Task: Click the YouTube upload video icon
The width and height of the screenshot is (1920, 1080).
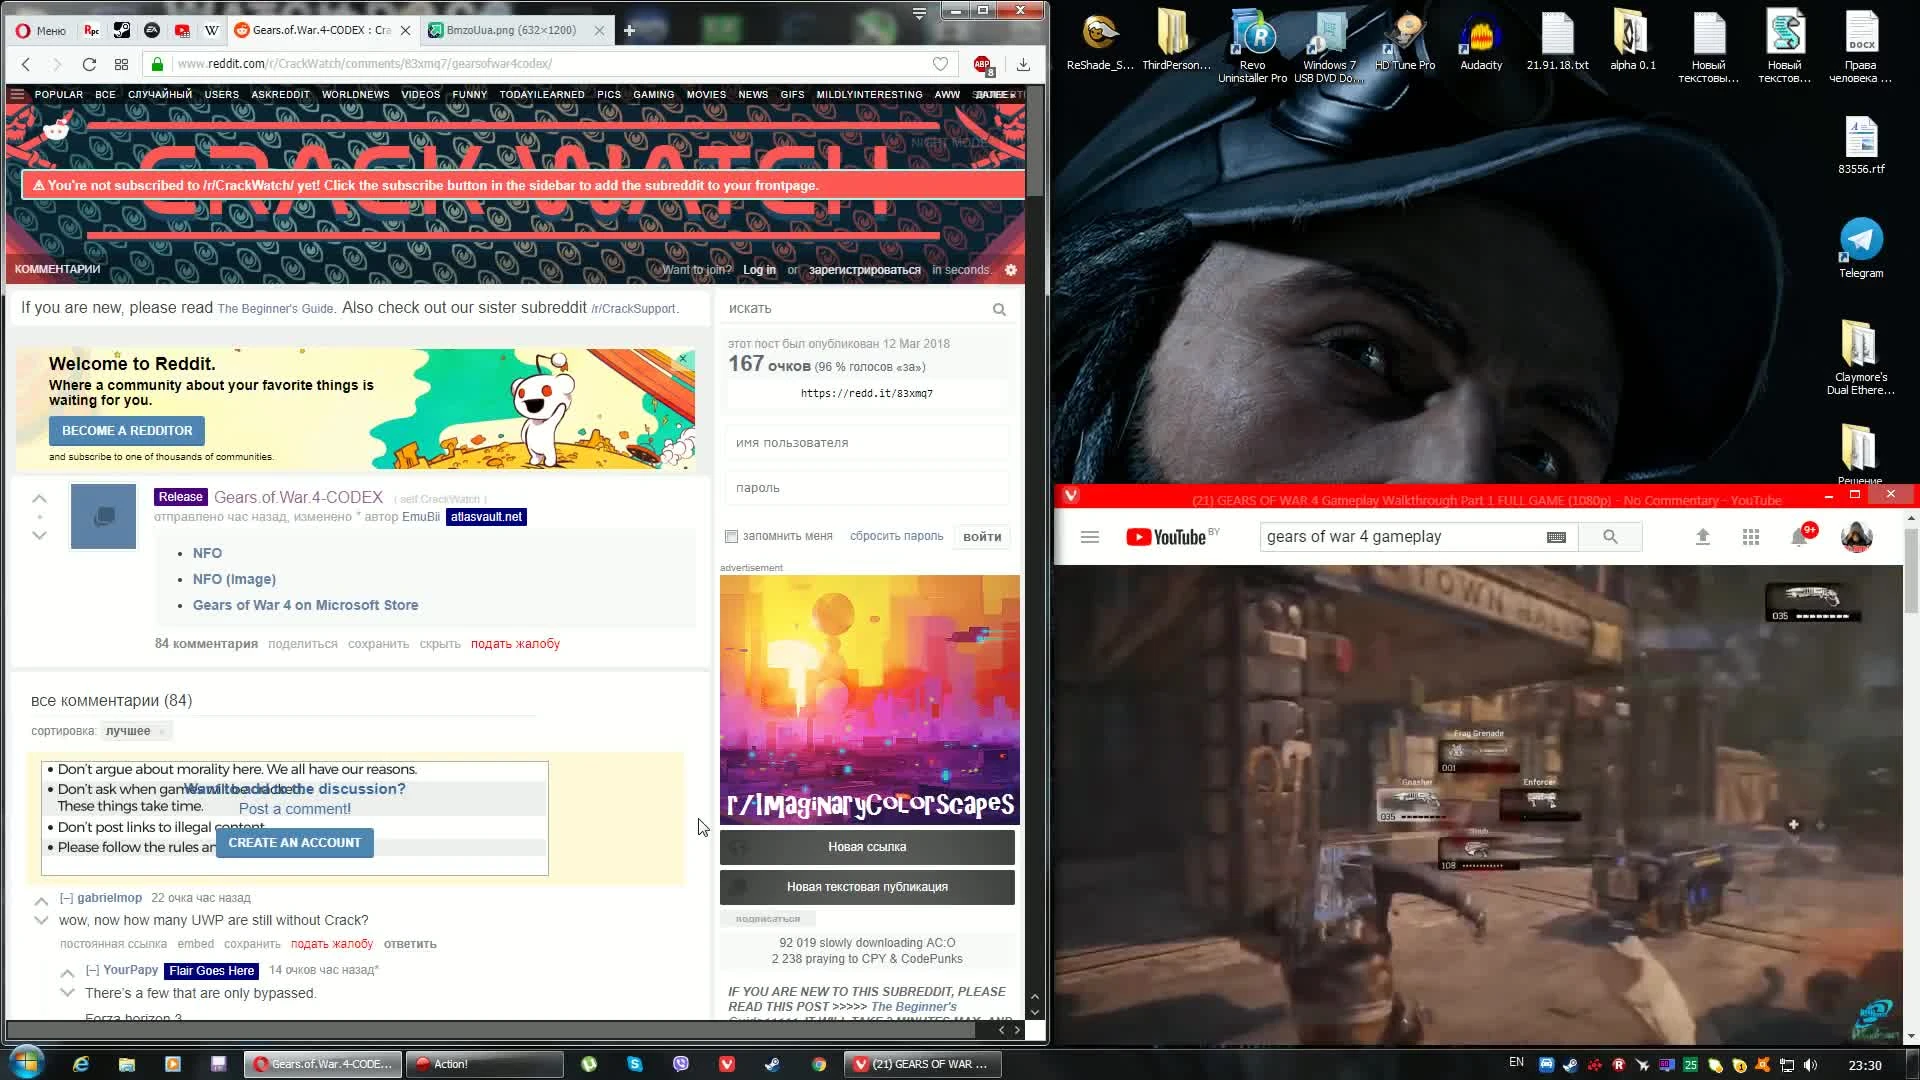Action: click(1703, 537)
